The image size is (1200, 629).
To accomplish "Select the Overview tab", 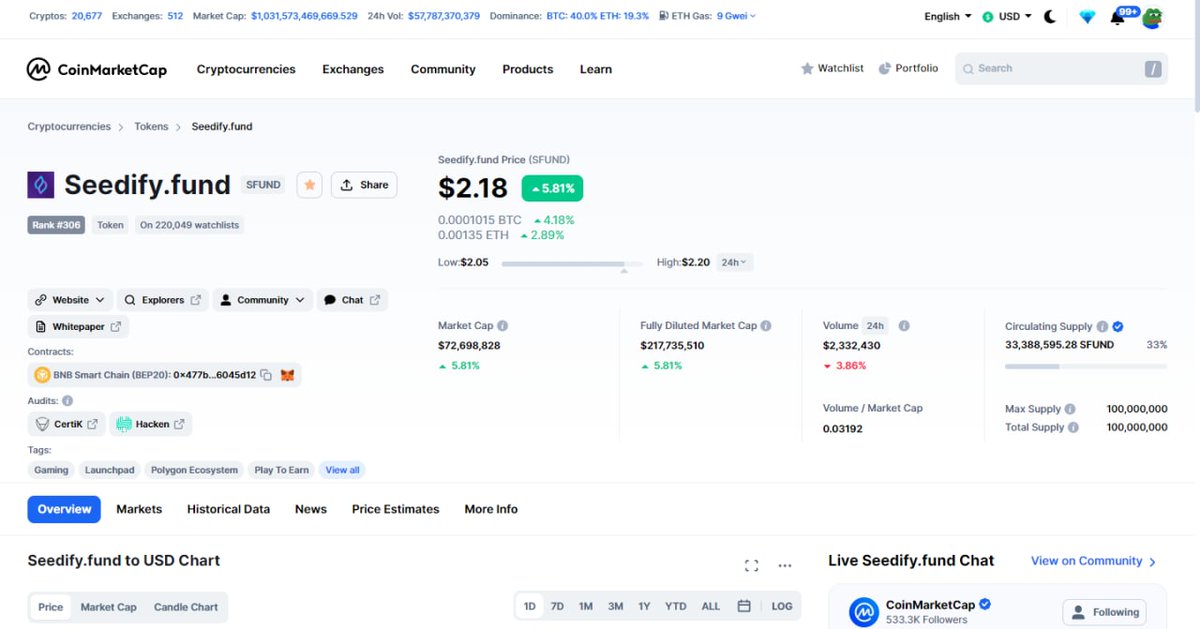I will pyautogui.click(x=64, y=509).
